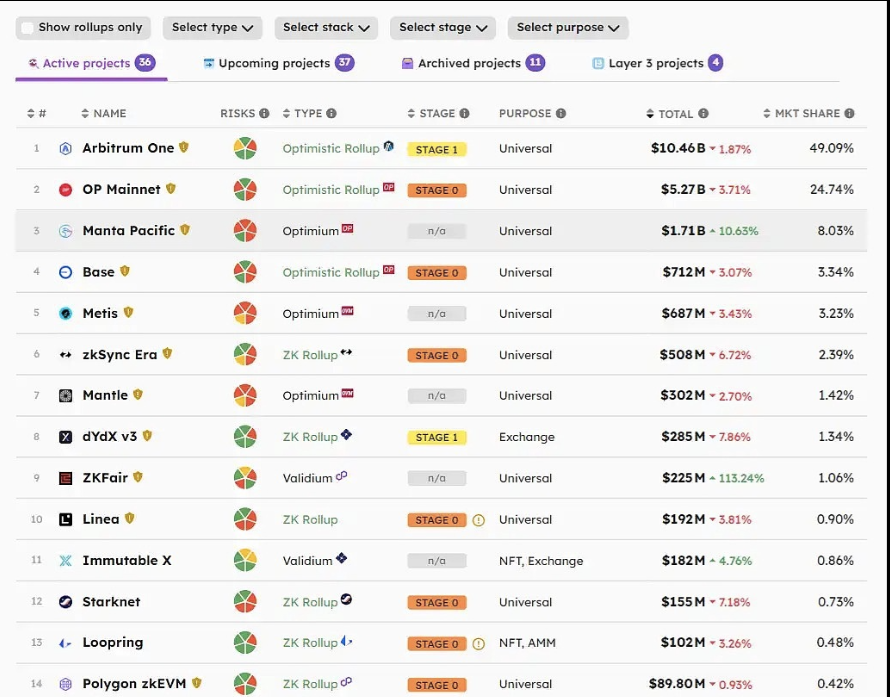Open the zkSync Era project link

coord(119,354)
